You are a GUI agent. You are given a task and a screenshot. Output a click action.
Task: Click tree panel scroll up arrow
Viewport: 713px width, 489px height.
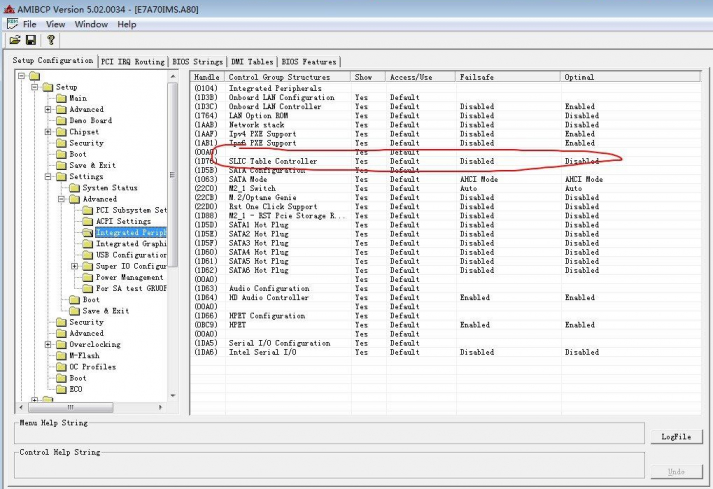pos(173,76)
